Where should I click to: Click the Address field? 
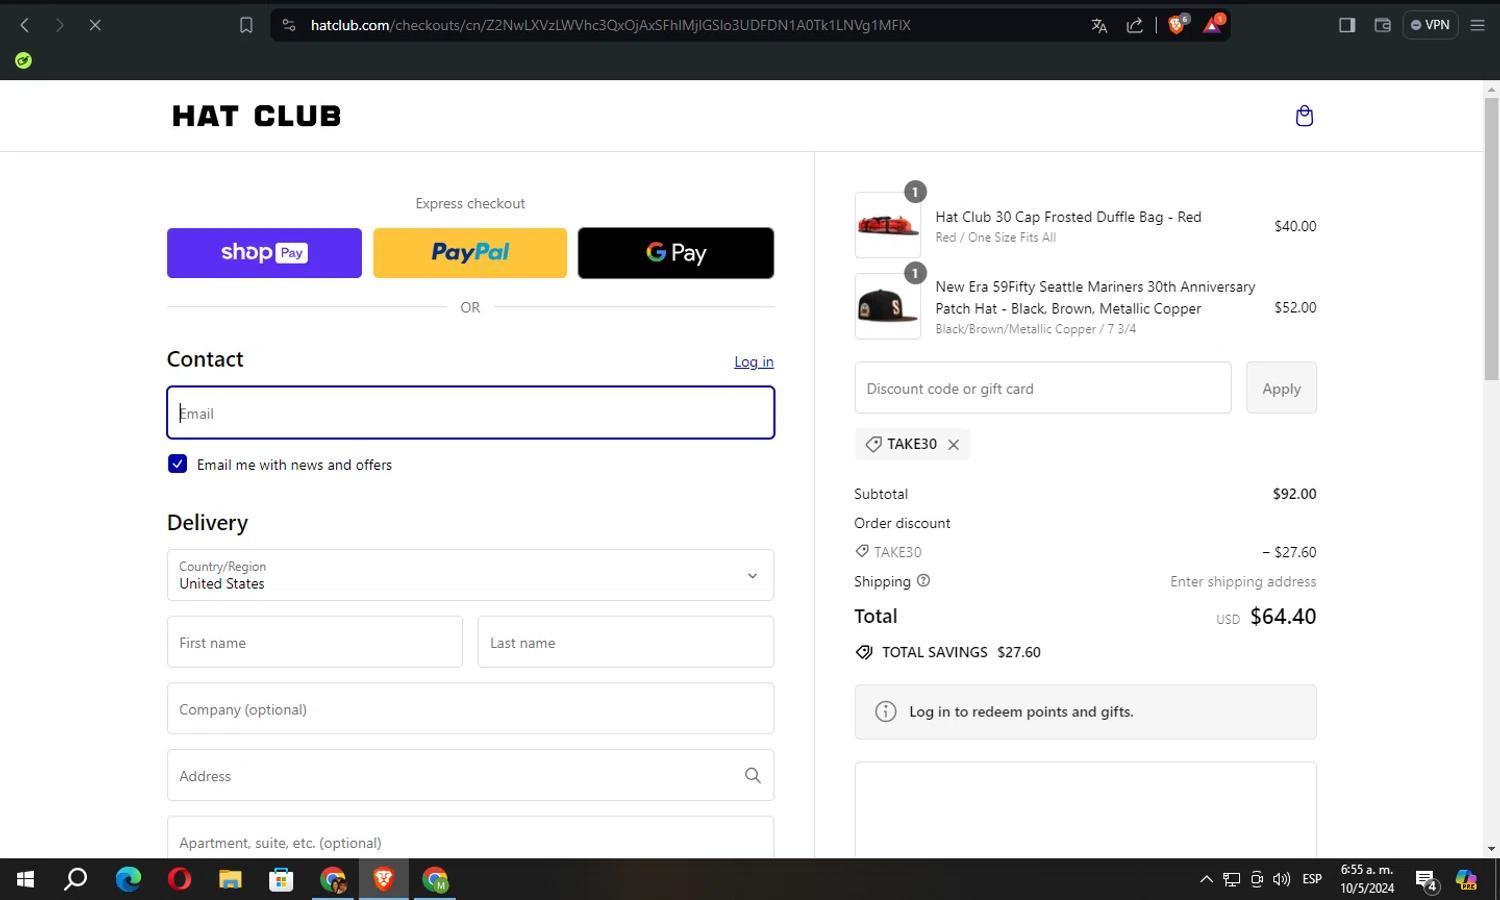pos(470,776)
